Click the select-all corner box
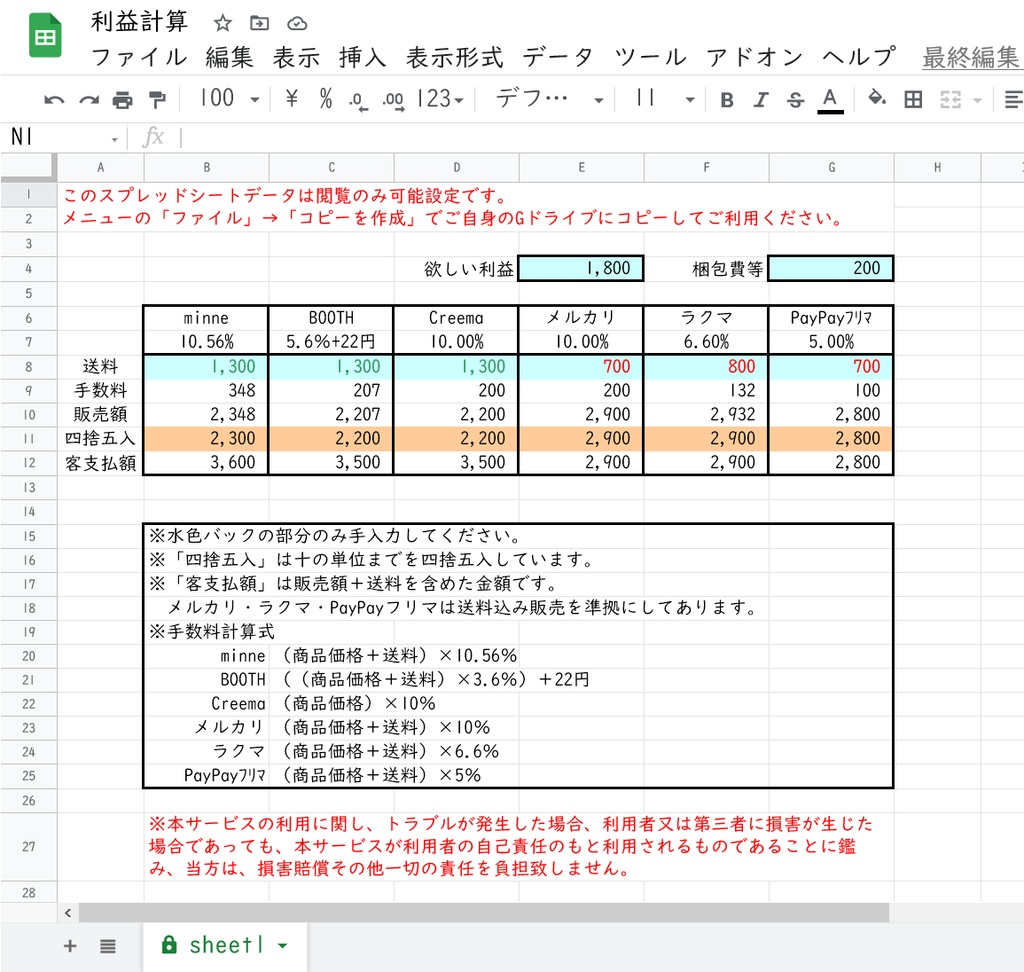 (28, 167)
